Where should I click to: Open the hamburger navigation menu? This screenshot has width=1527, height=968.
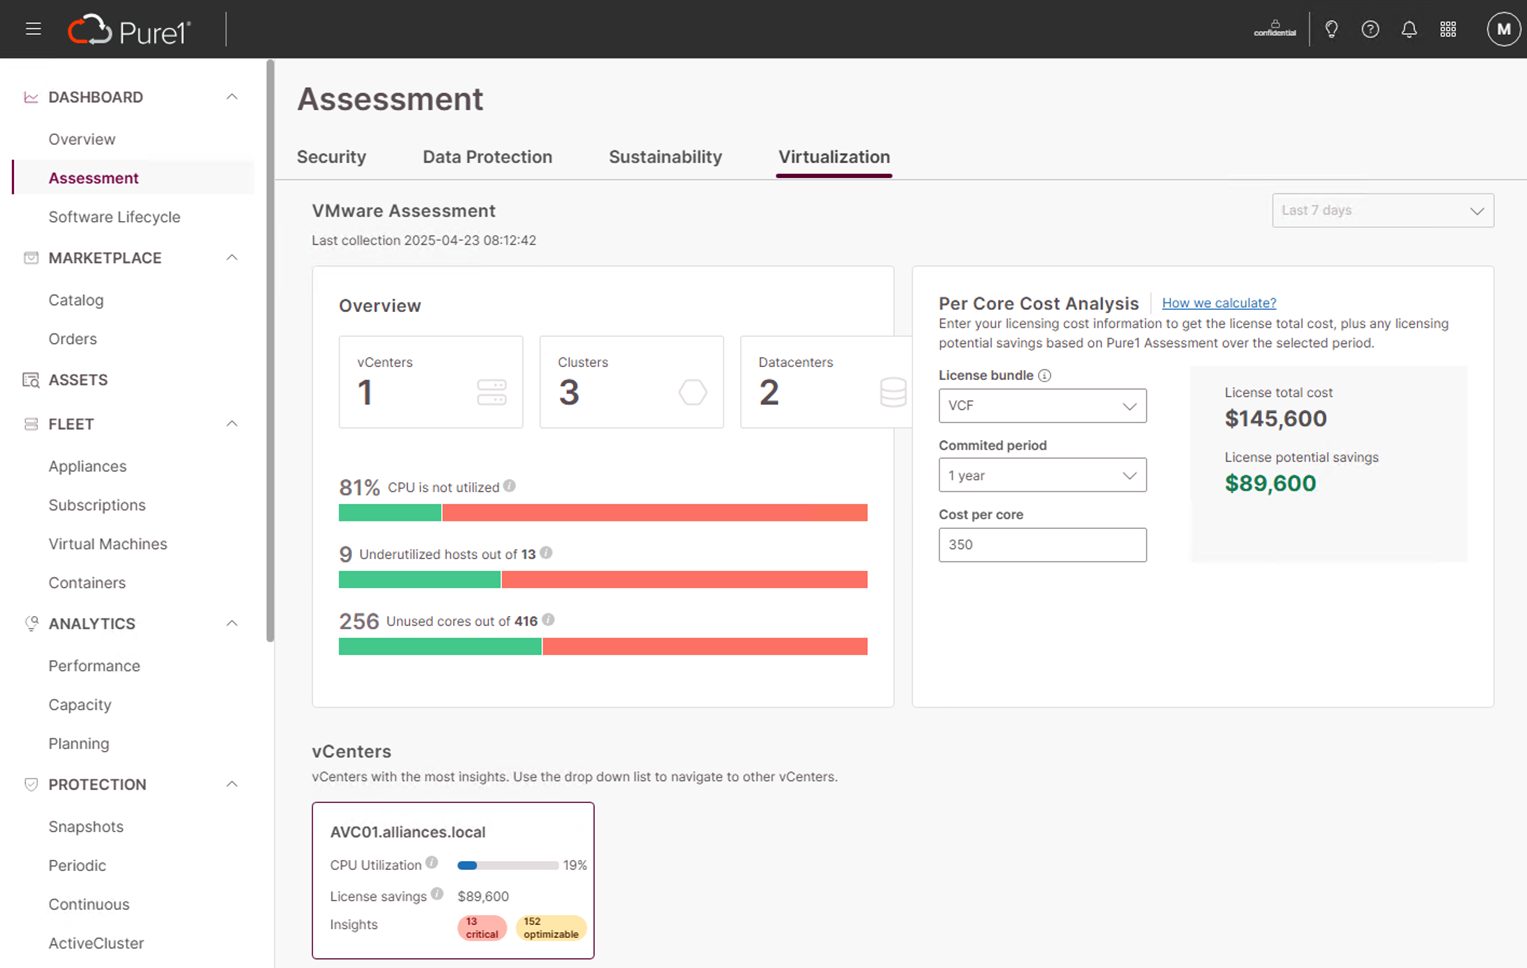pos(33,29)
